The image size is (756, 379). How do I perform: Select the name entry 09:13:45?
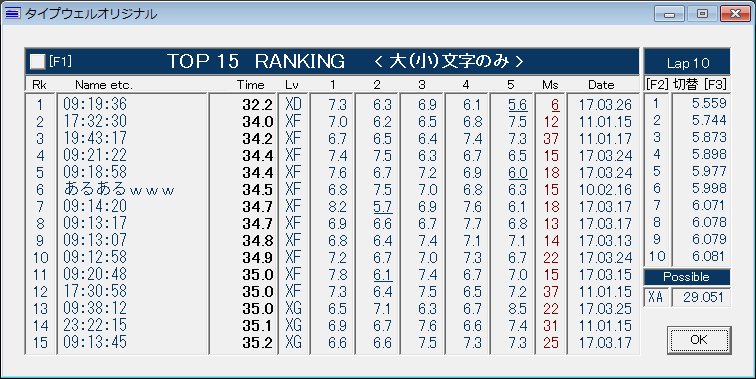coord(95,342)
